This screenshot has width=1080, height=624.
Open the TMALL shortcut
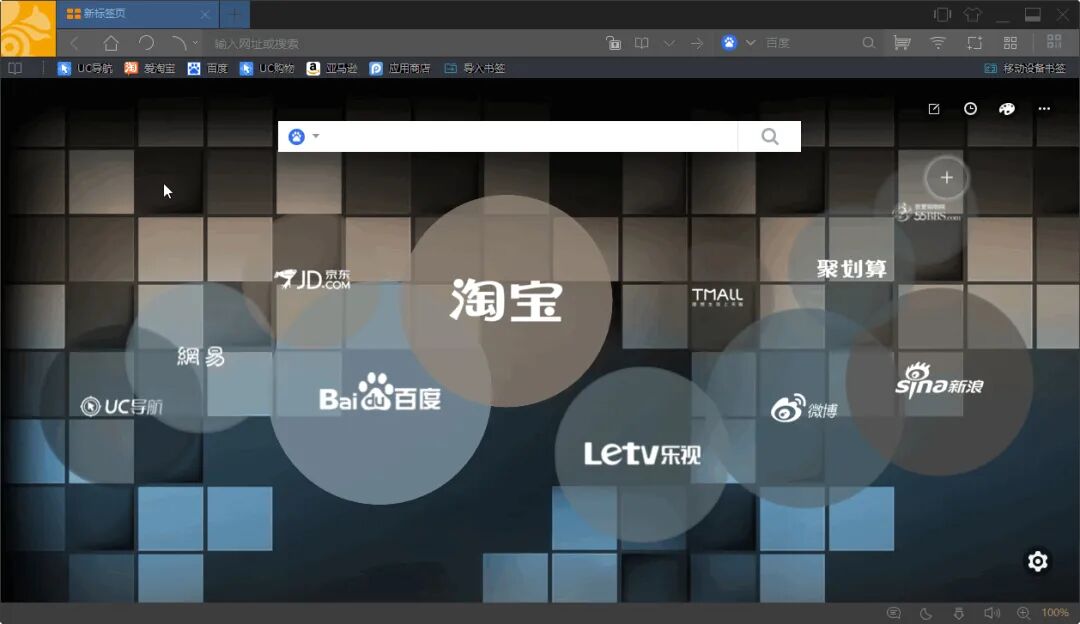coord(717,296)
